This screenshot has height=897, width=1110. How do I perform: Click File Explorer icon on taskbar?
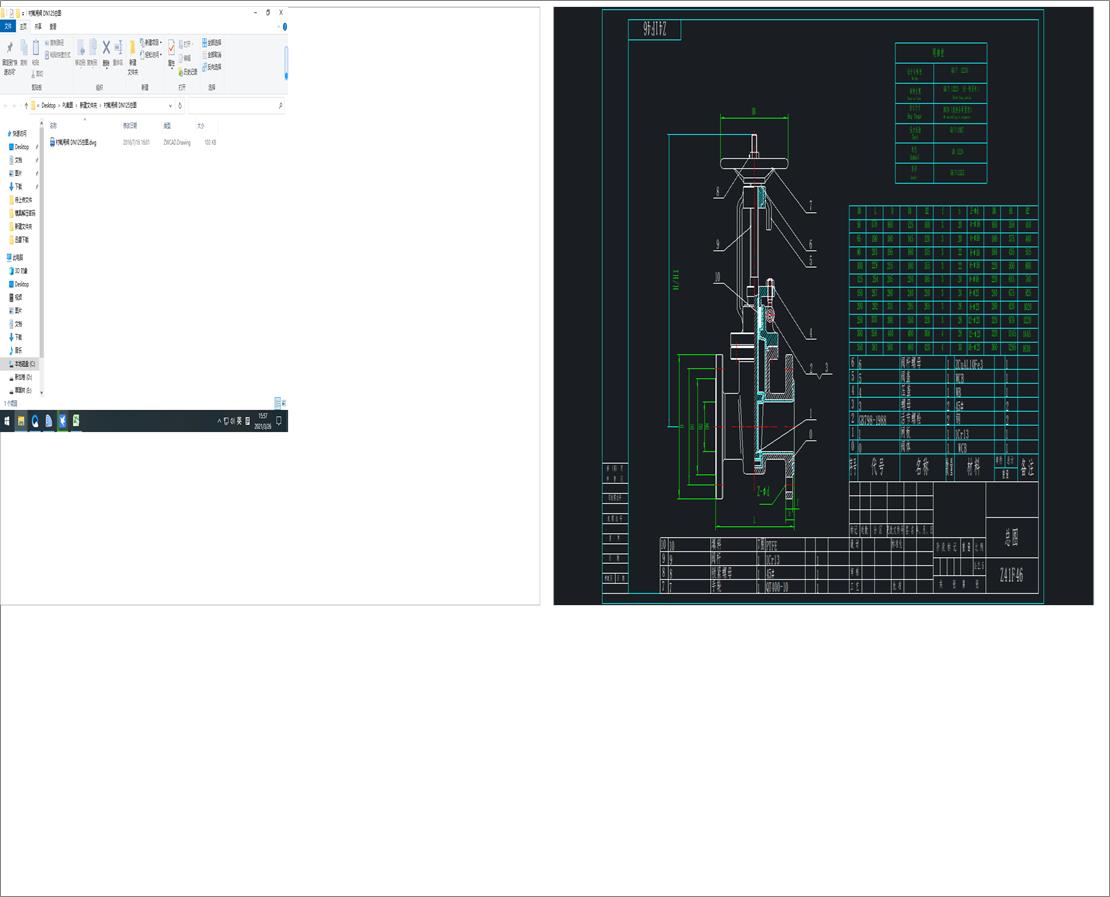click(x=21, y=421)
